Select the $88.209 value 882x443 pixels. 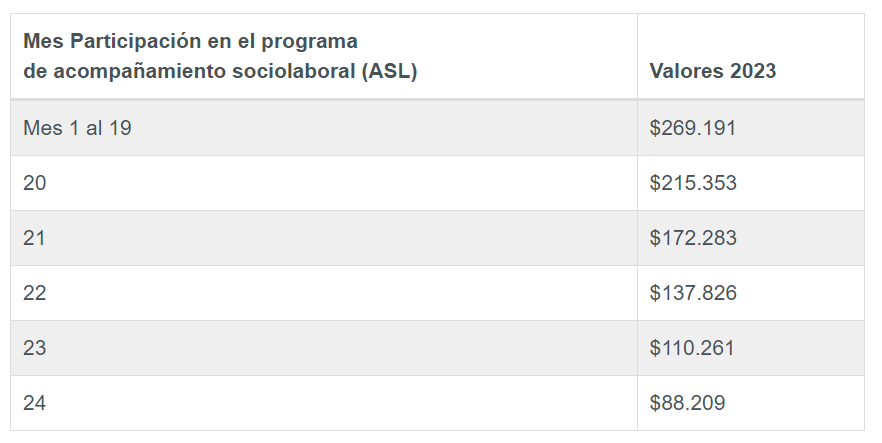click(x=687, y=403)
